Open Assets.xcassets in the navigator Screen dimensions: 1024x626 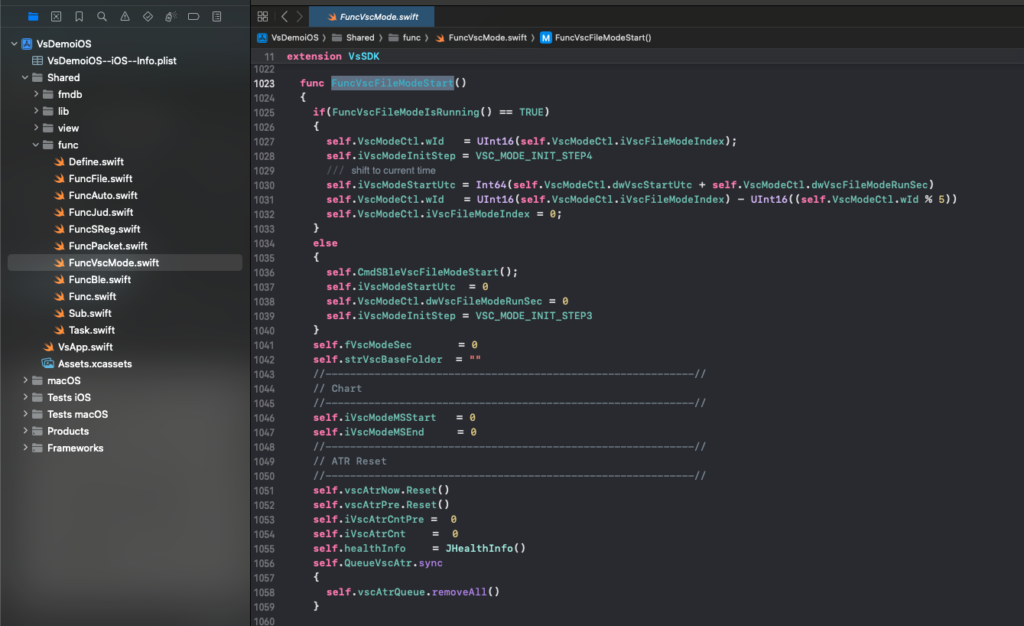[94, 364]
